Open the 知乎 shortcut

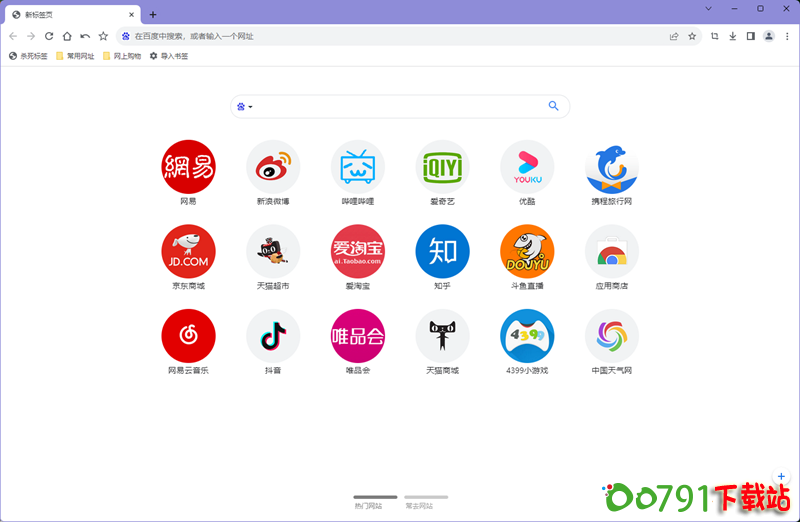coord(442,252)
